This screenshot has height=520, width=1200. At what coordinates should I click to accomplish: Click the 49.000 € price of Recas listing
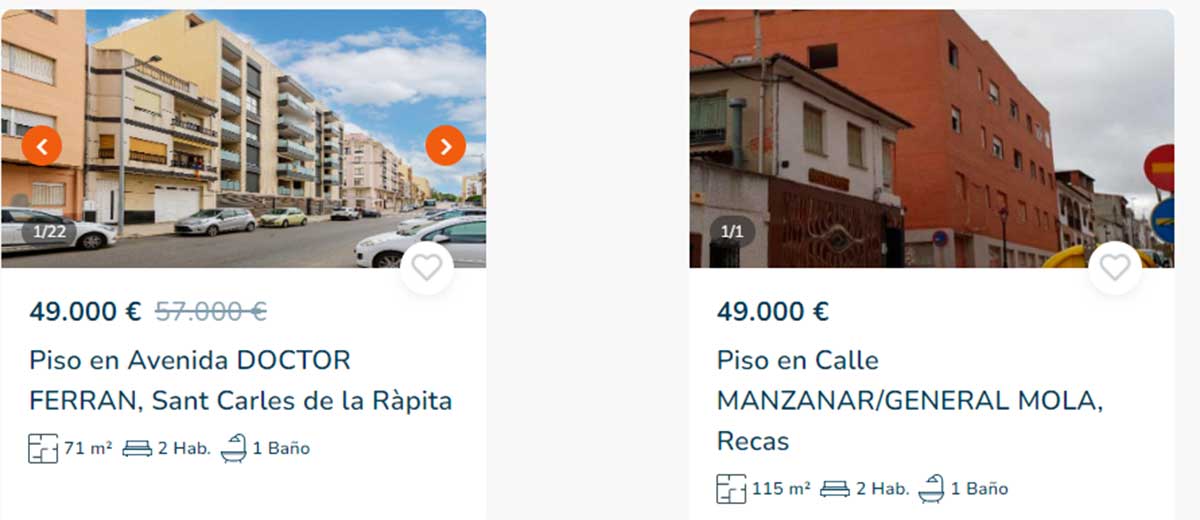pos(773,312)
